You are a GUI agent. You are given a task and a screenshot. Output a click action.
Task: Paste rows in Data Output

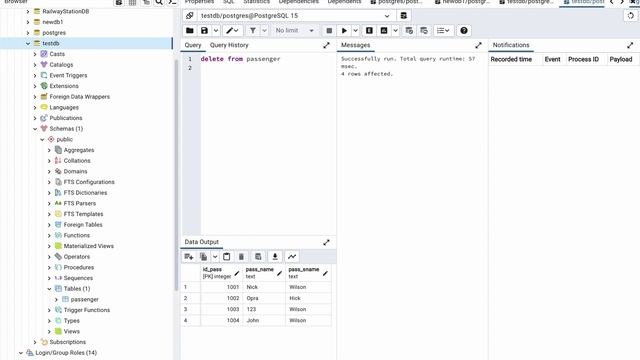pos(227,256)
